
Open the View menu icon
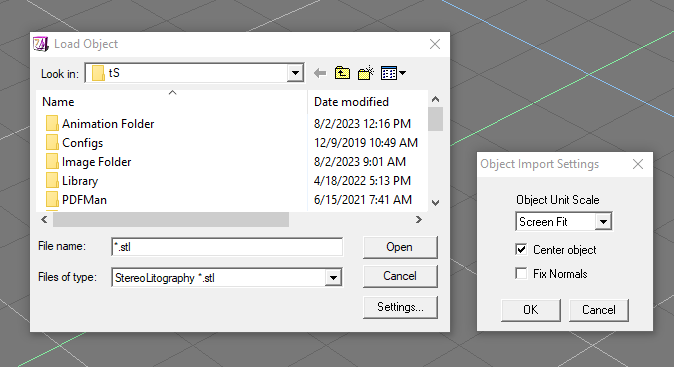pos(393,73)
